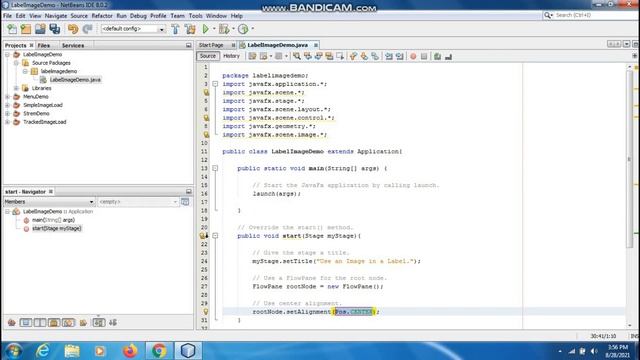Click the editor vertical scrollbar
This screenshot has width=640, height=360.
[x=629, y=159]
